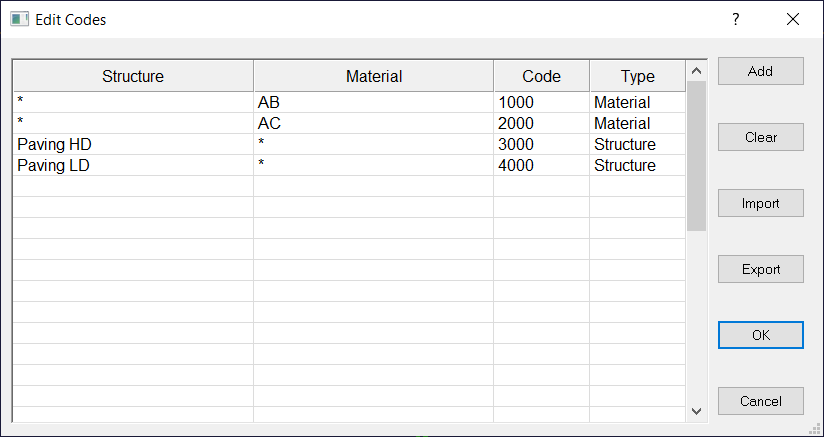Click the Structure column header
This screenshot has width=824, height=437.
click(133, 76)
